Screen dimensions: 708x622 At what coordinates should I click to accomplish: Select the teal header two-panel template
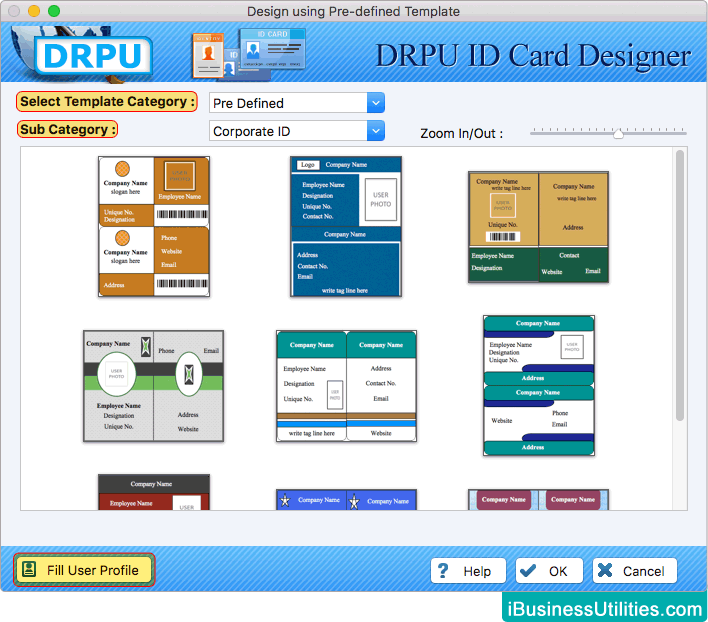coord(346,386)
